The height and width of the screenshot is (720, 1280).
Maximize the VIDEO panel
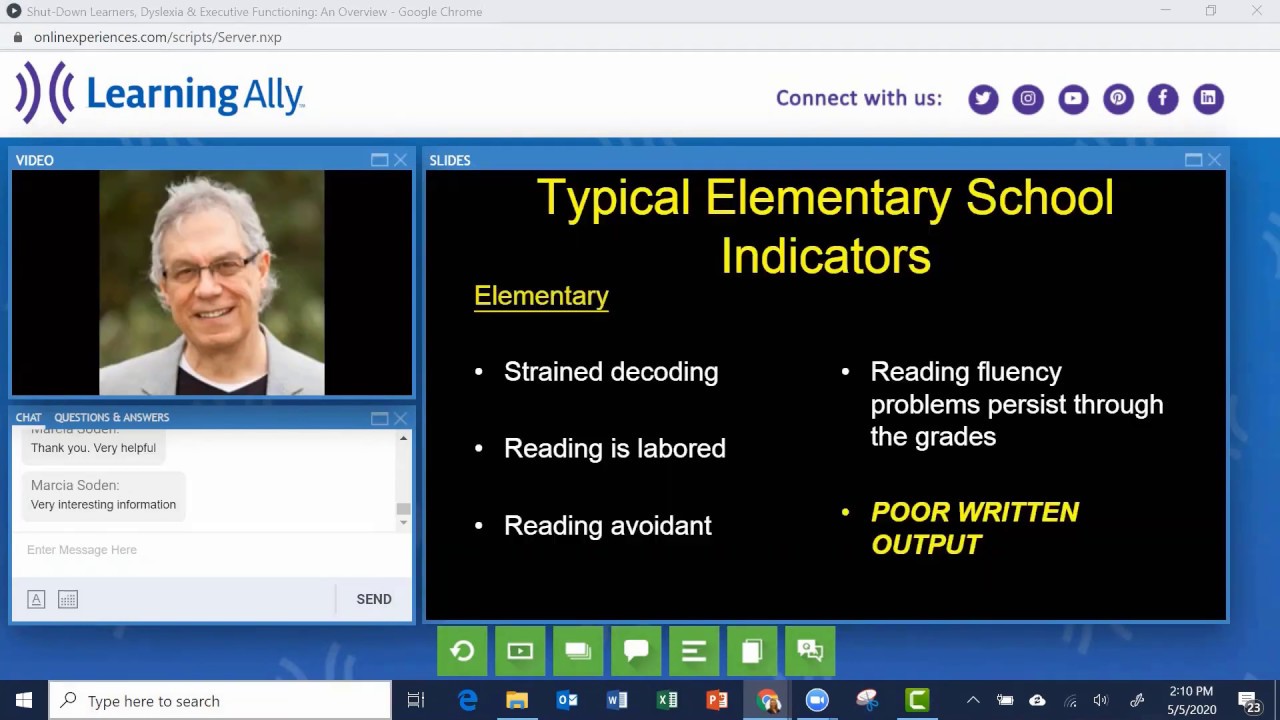(379, 160)
